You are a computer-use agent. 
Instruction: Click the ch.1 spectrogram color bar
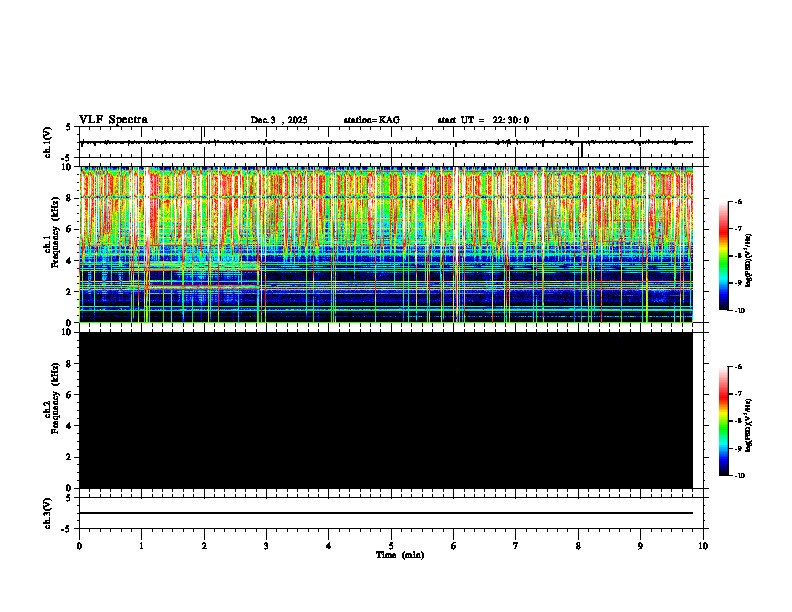tap(723, 256)
